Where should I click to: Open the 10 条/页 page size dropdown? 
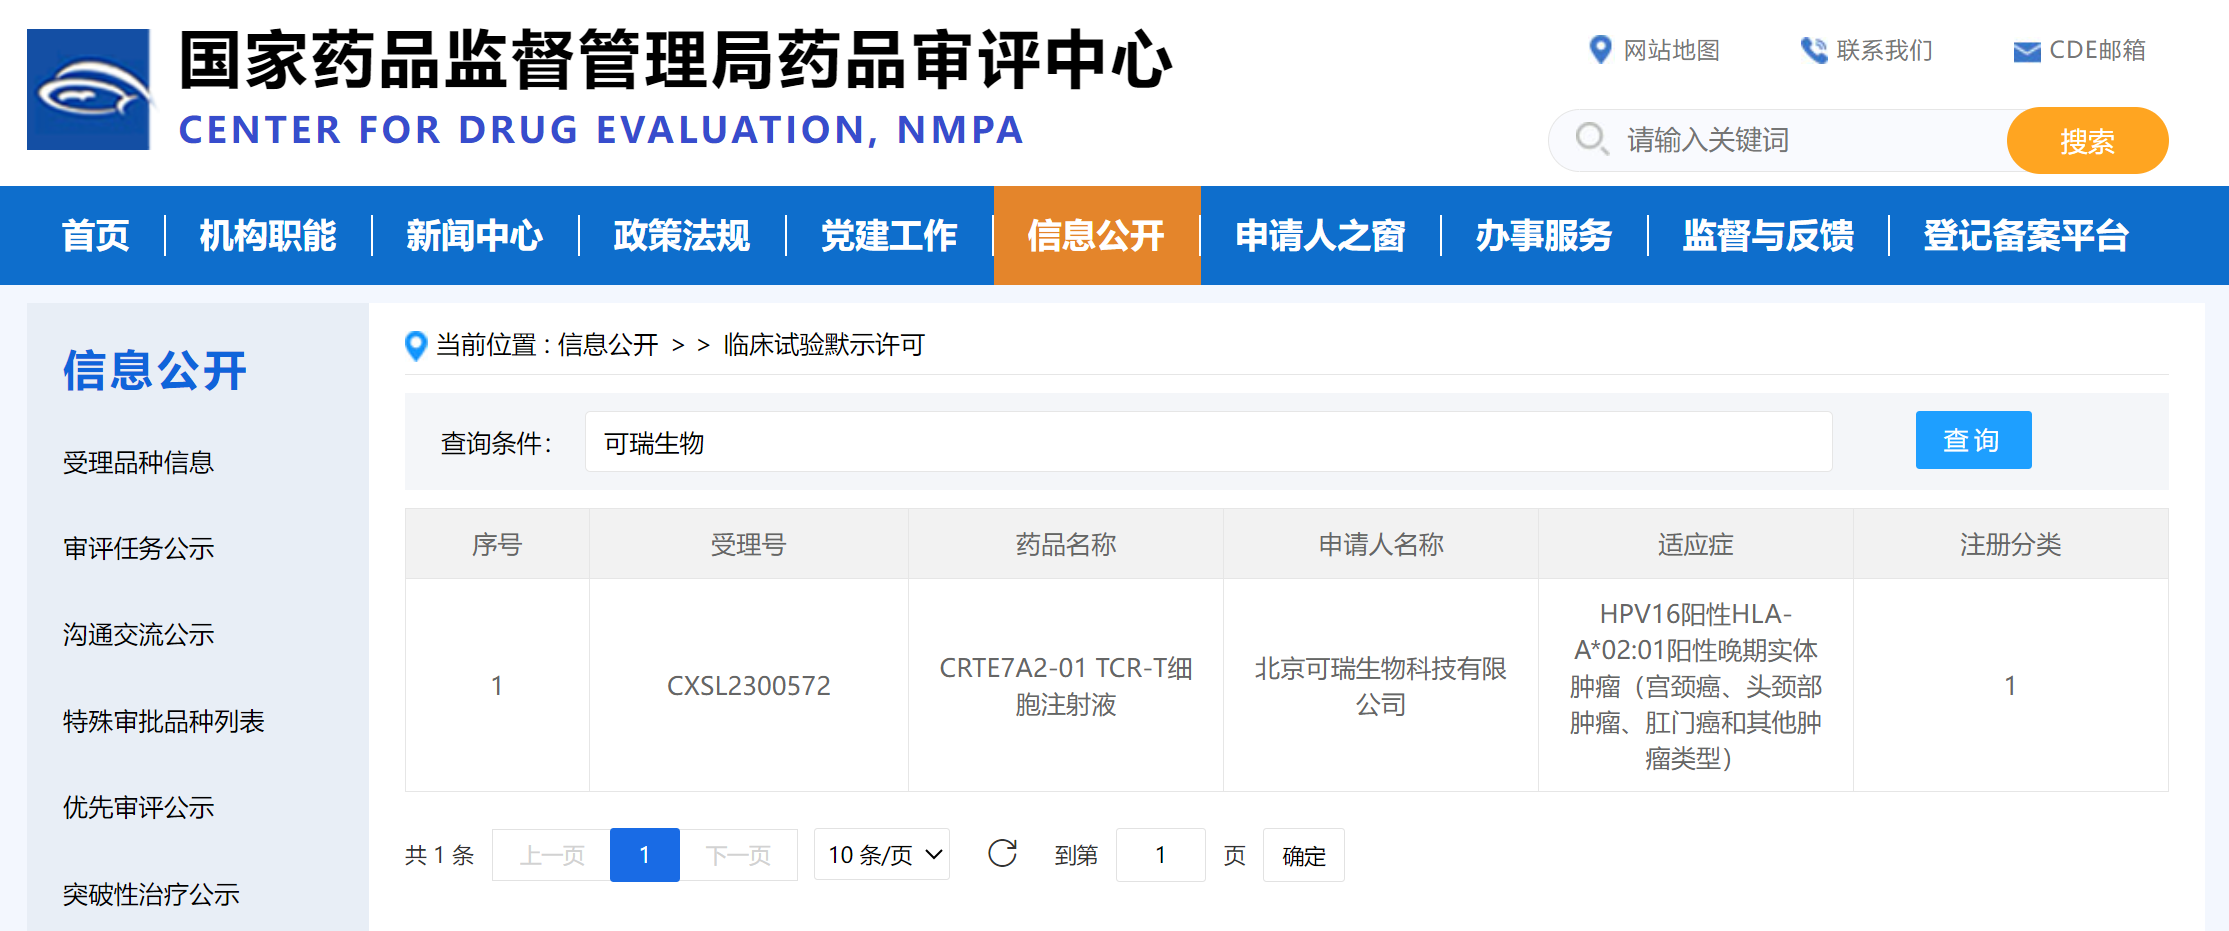(x=882, y=855)
